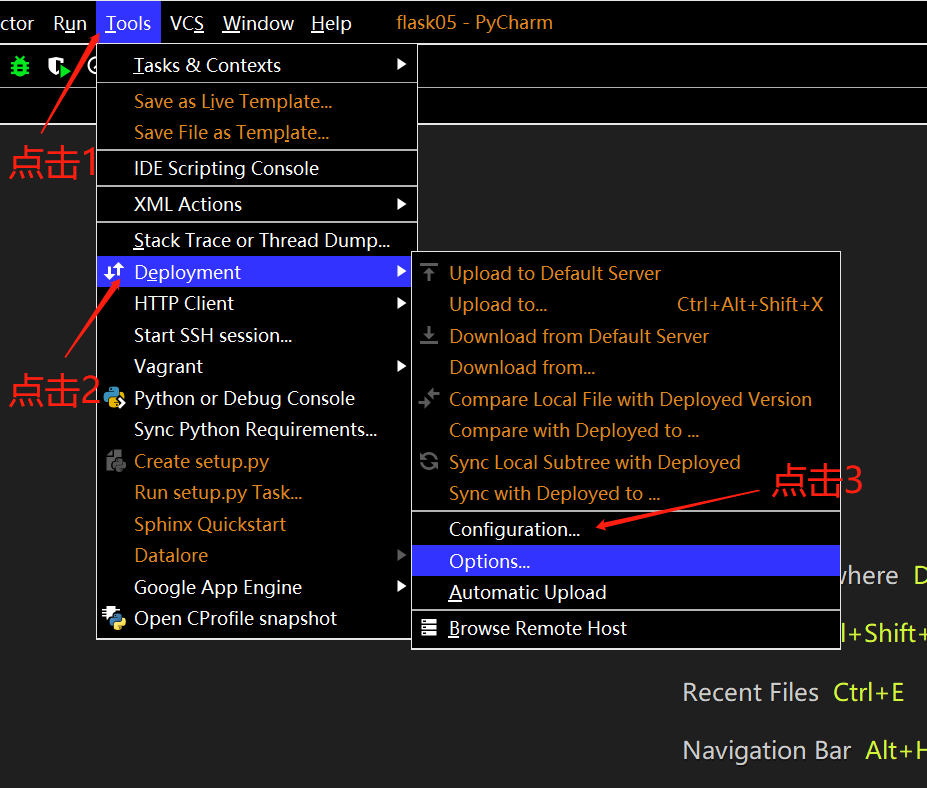The height and width of the screenshot is (788, 927).
Task: Open the Tools menu
Action: (x=128, y=22)
